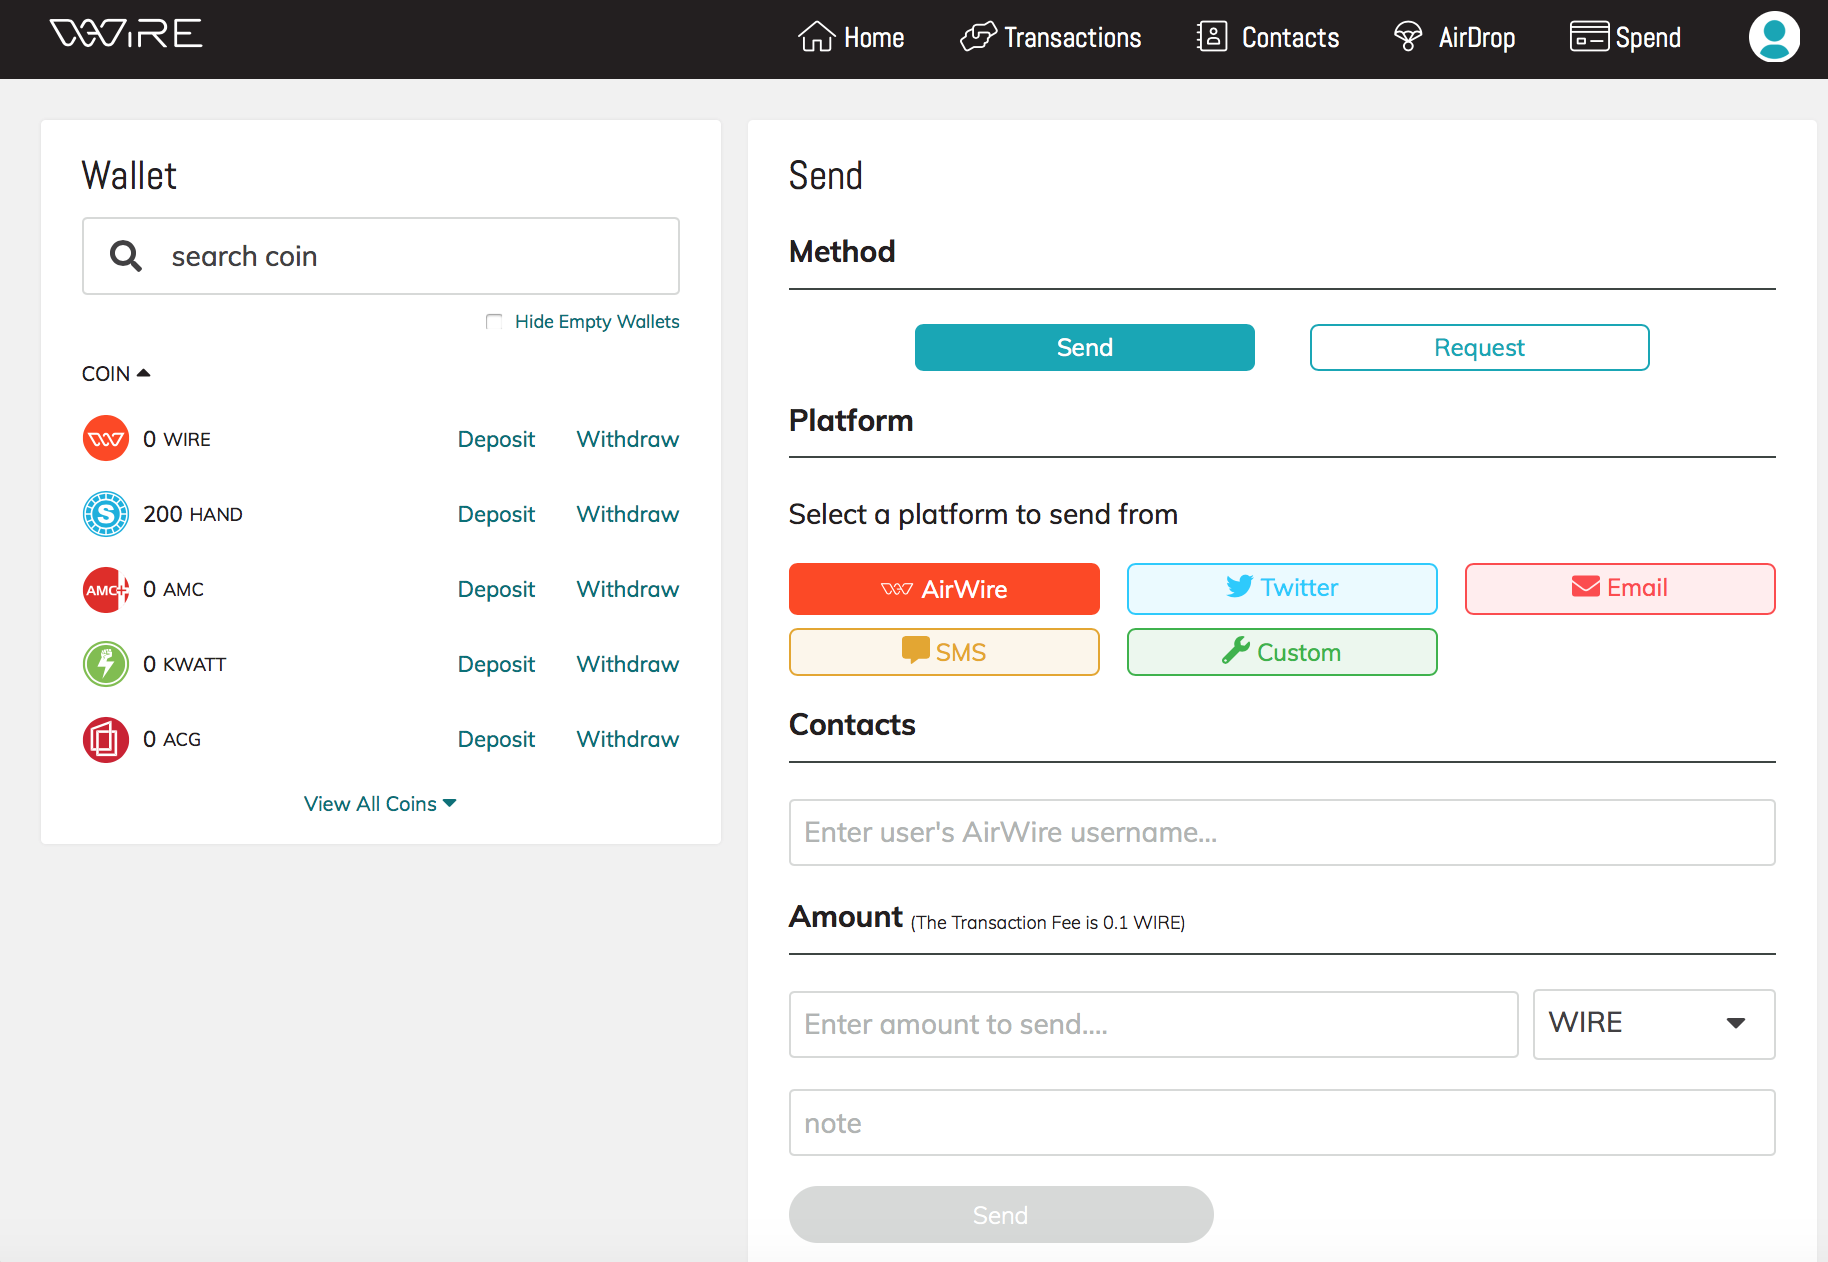The height and width of the screenshot is (1262, 1828).
Task: Click the magnifier search icon
Action: (x=126, y=256)
